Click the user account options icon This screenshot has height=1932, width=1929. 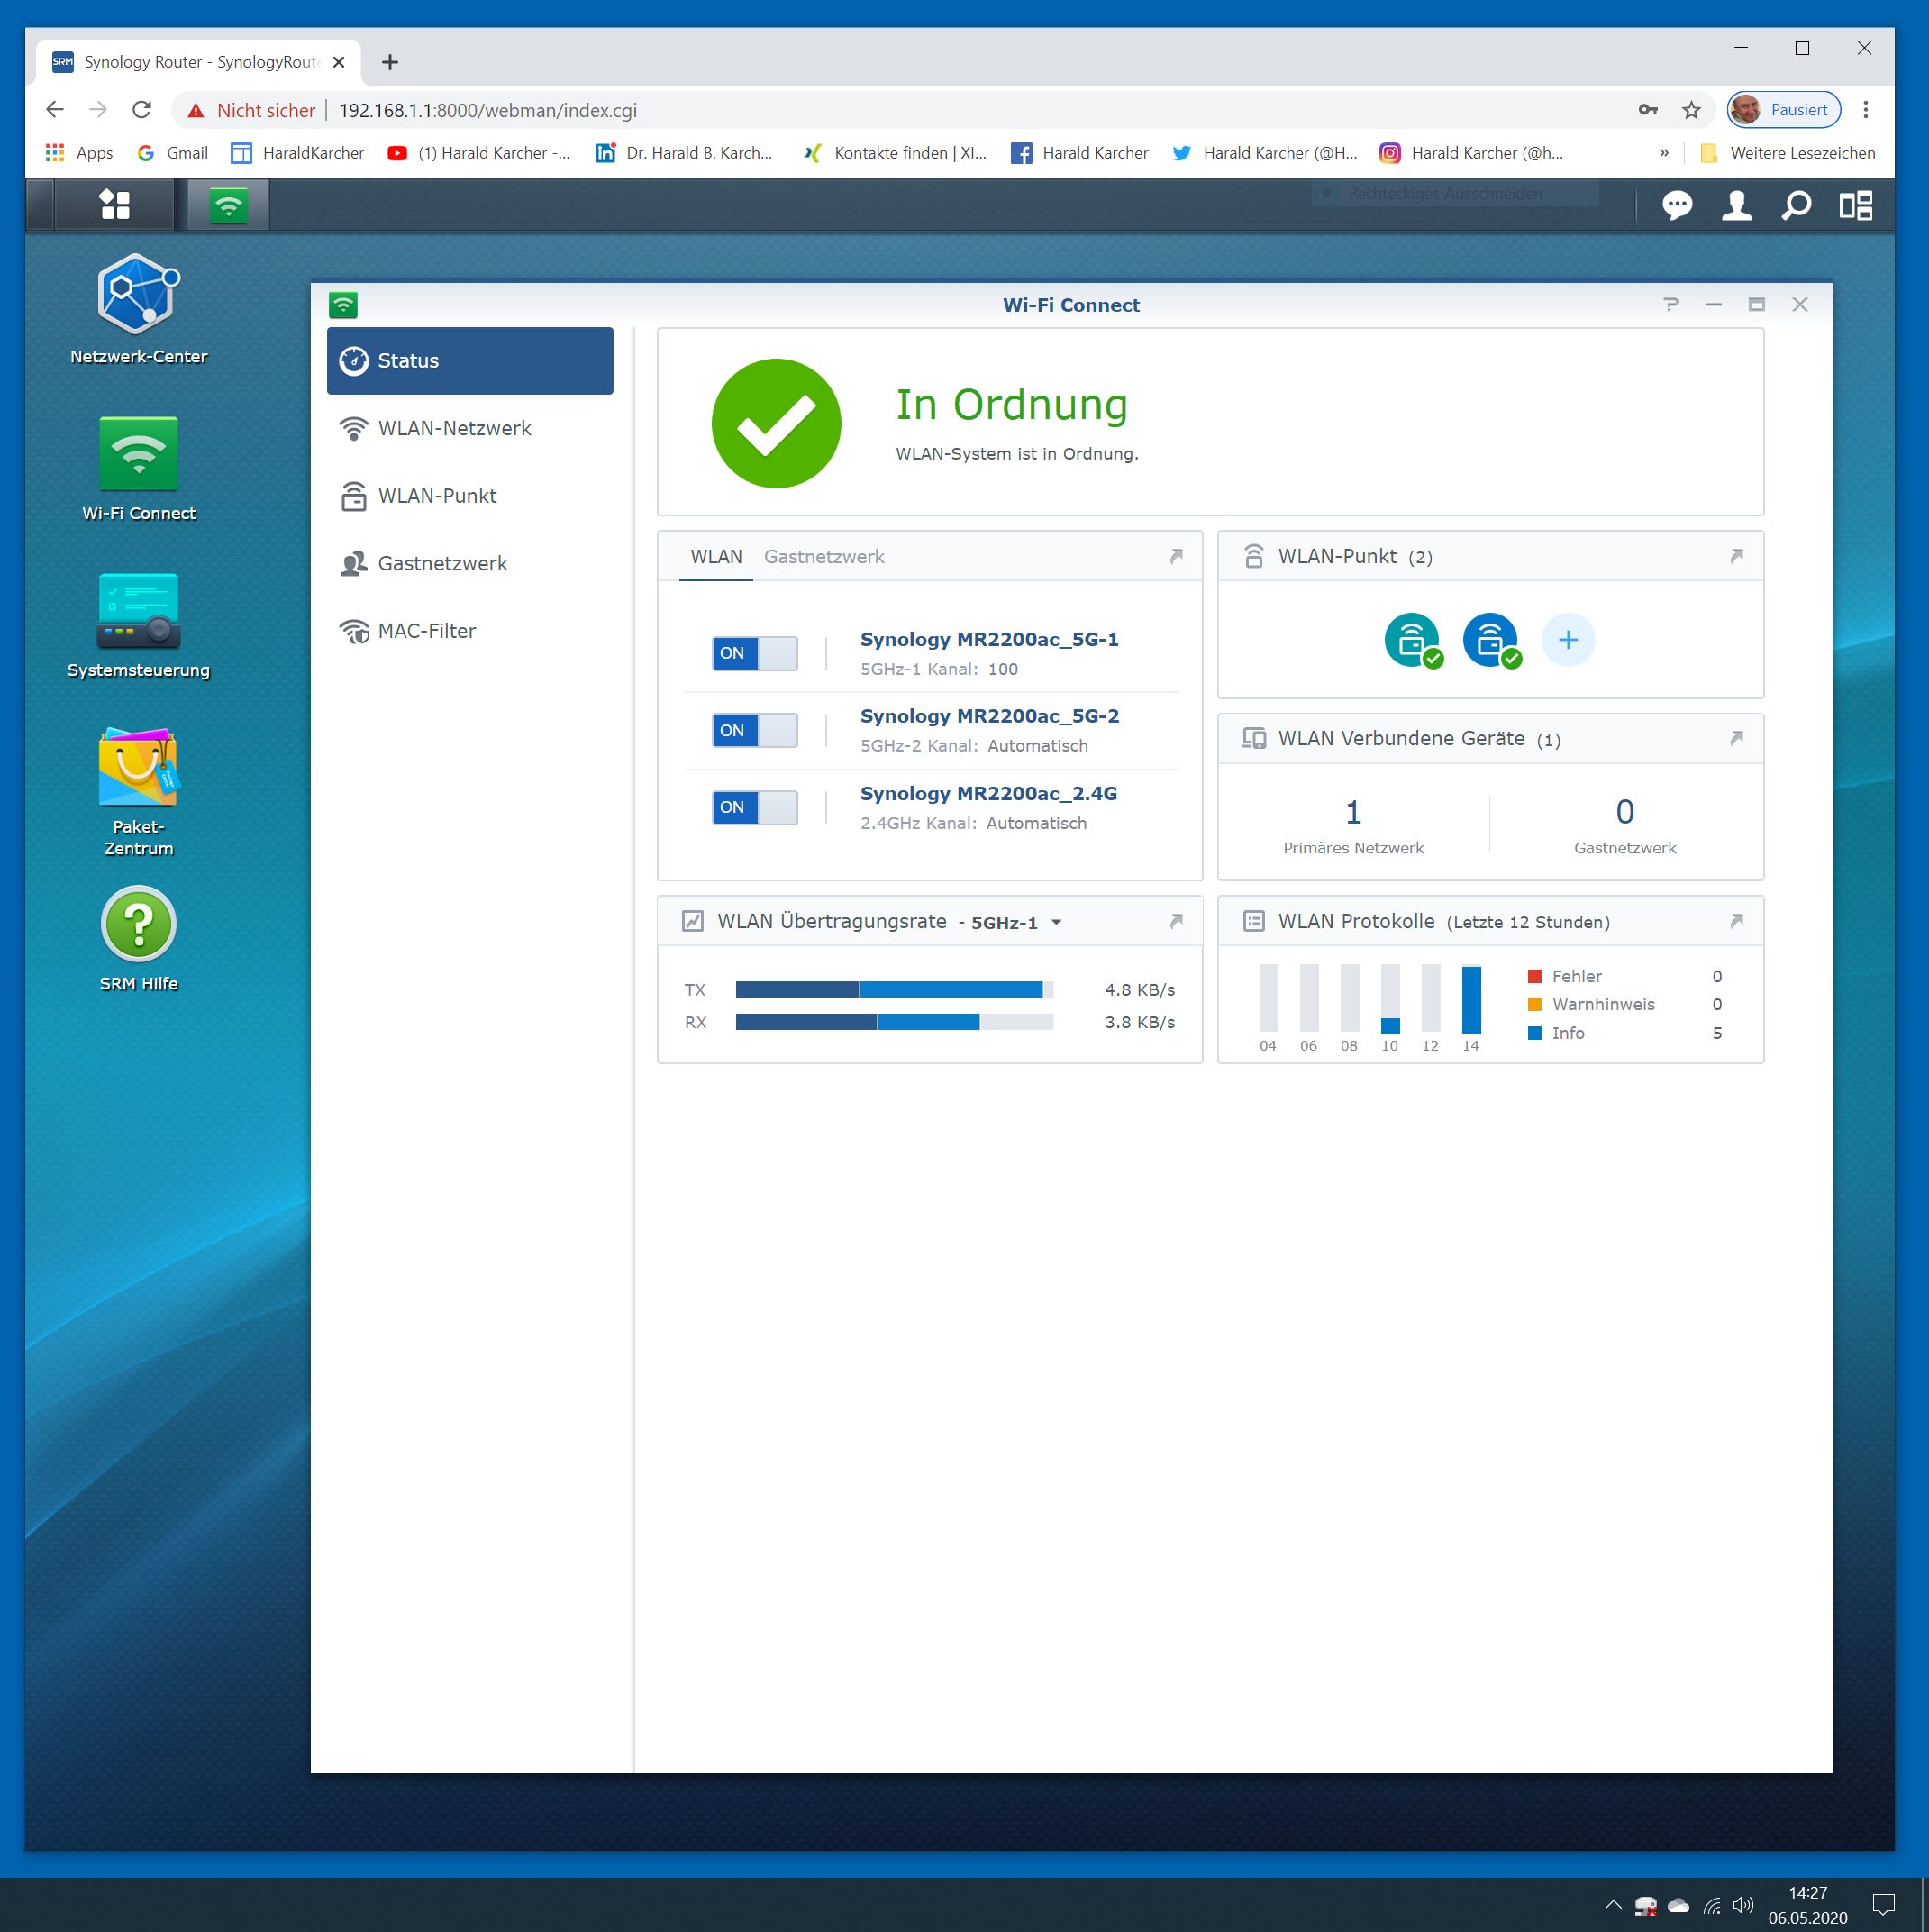[1736, 205]
